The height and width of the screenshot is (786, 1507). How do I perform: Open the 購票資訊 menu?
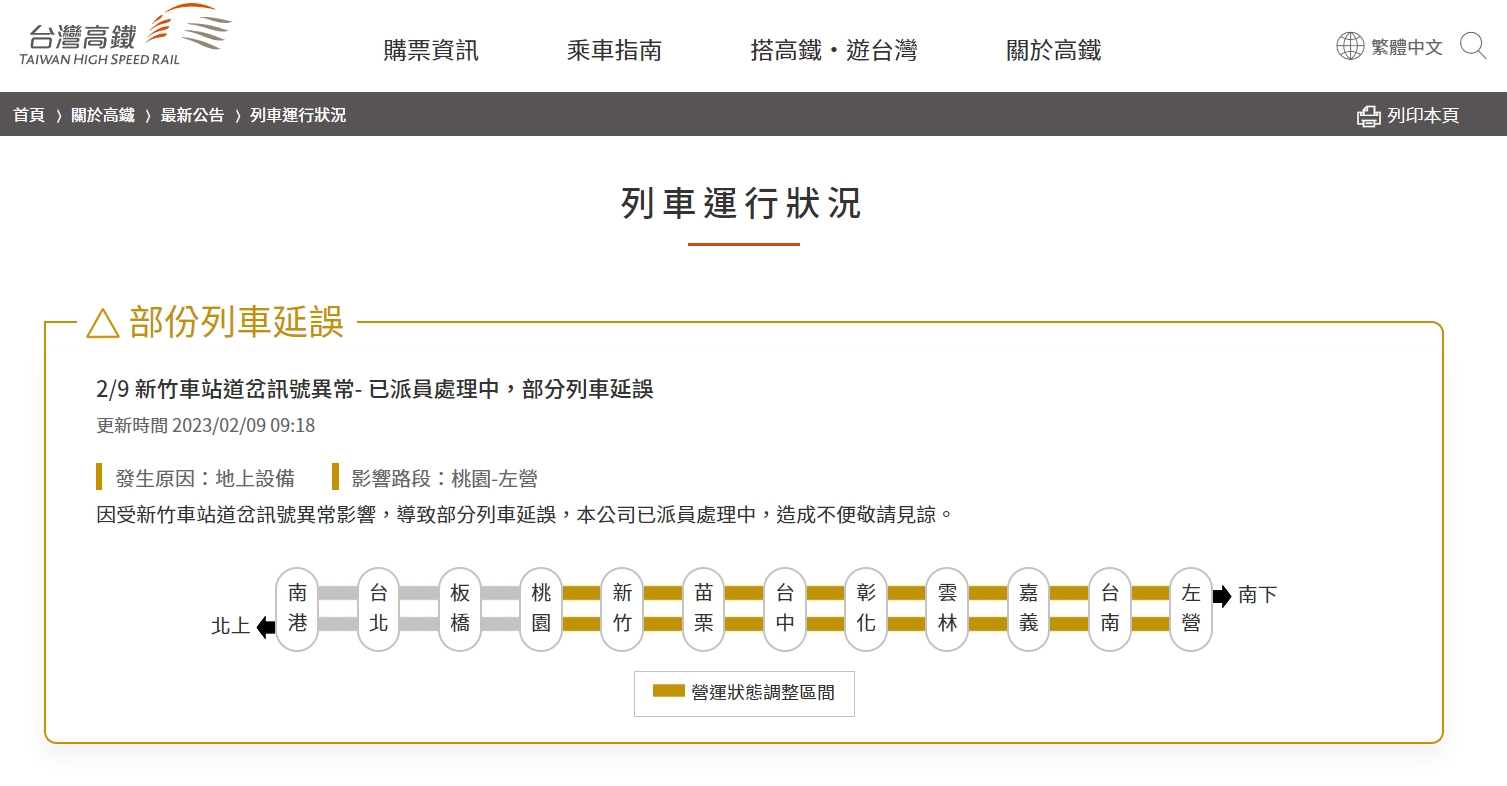point(431,50)
